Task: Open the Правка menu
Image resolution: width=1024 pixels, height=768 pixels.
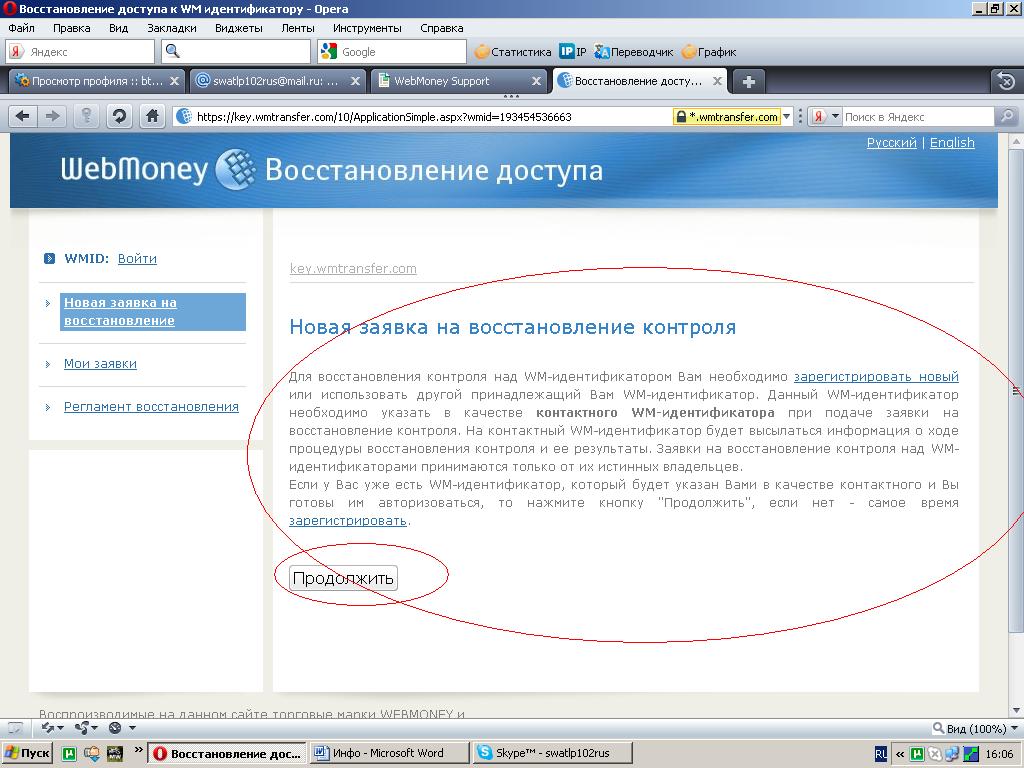Action: coord(72,28)
